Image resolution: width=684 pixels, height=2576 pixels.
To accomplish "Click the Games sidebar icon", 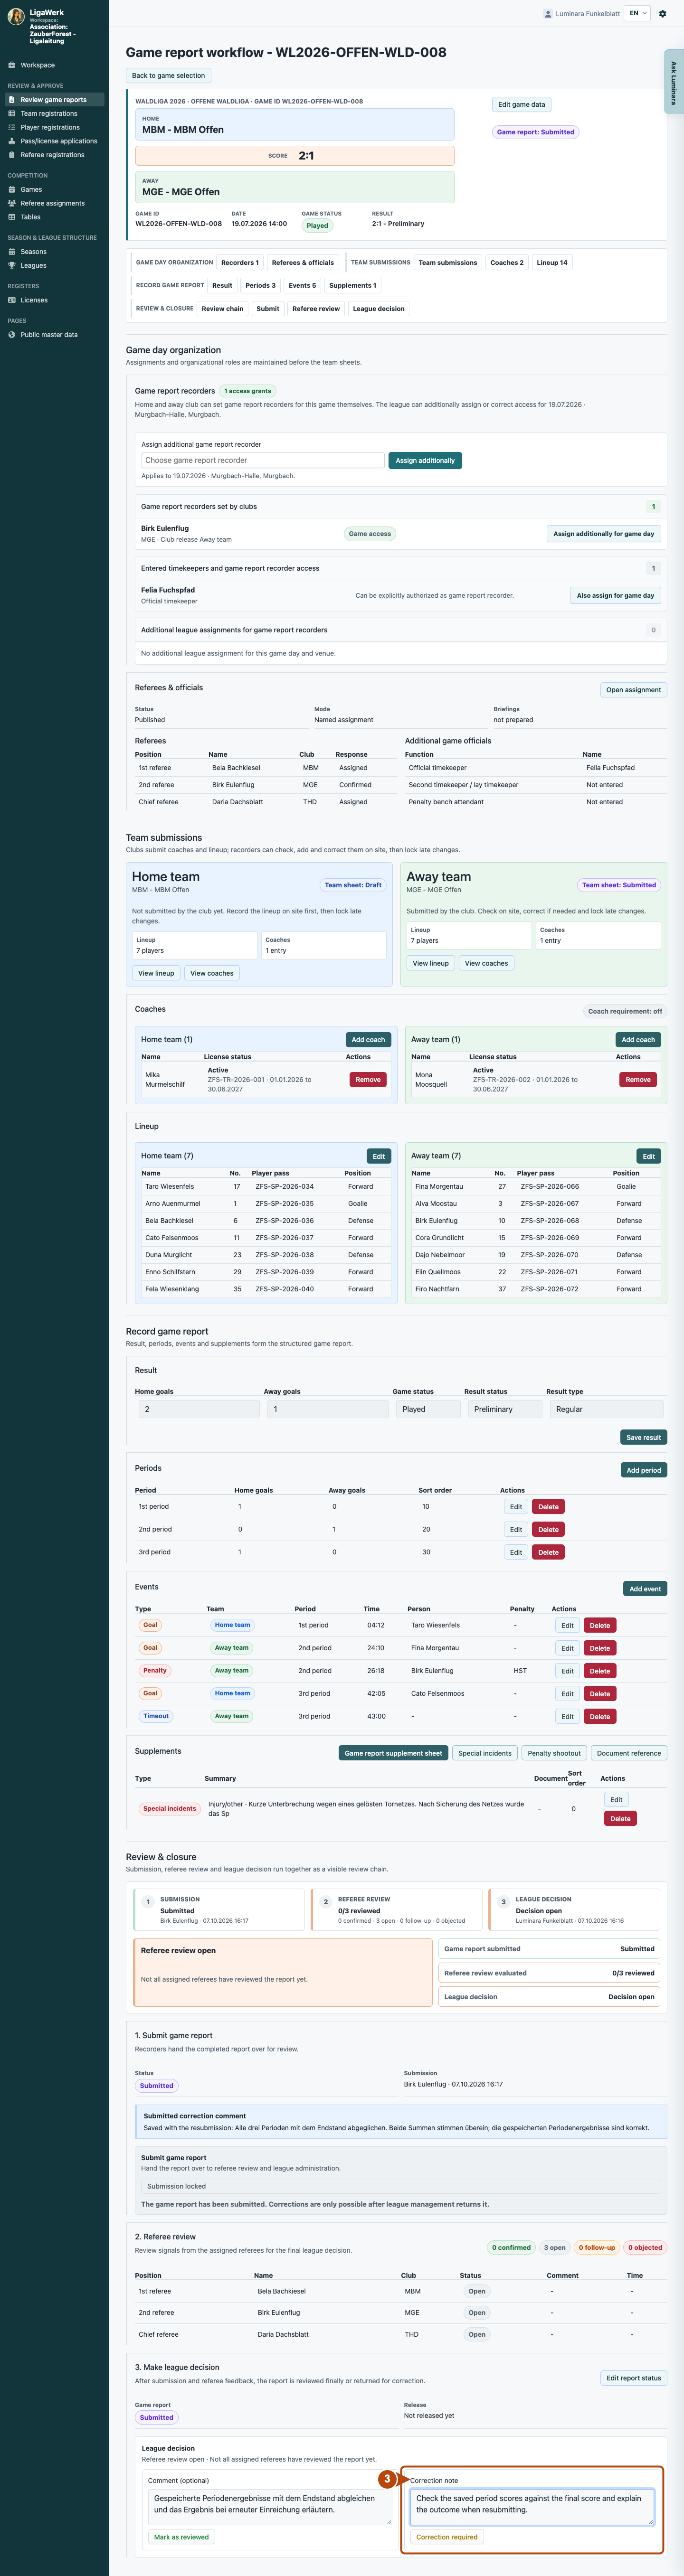I will tap(12, 189).
